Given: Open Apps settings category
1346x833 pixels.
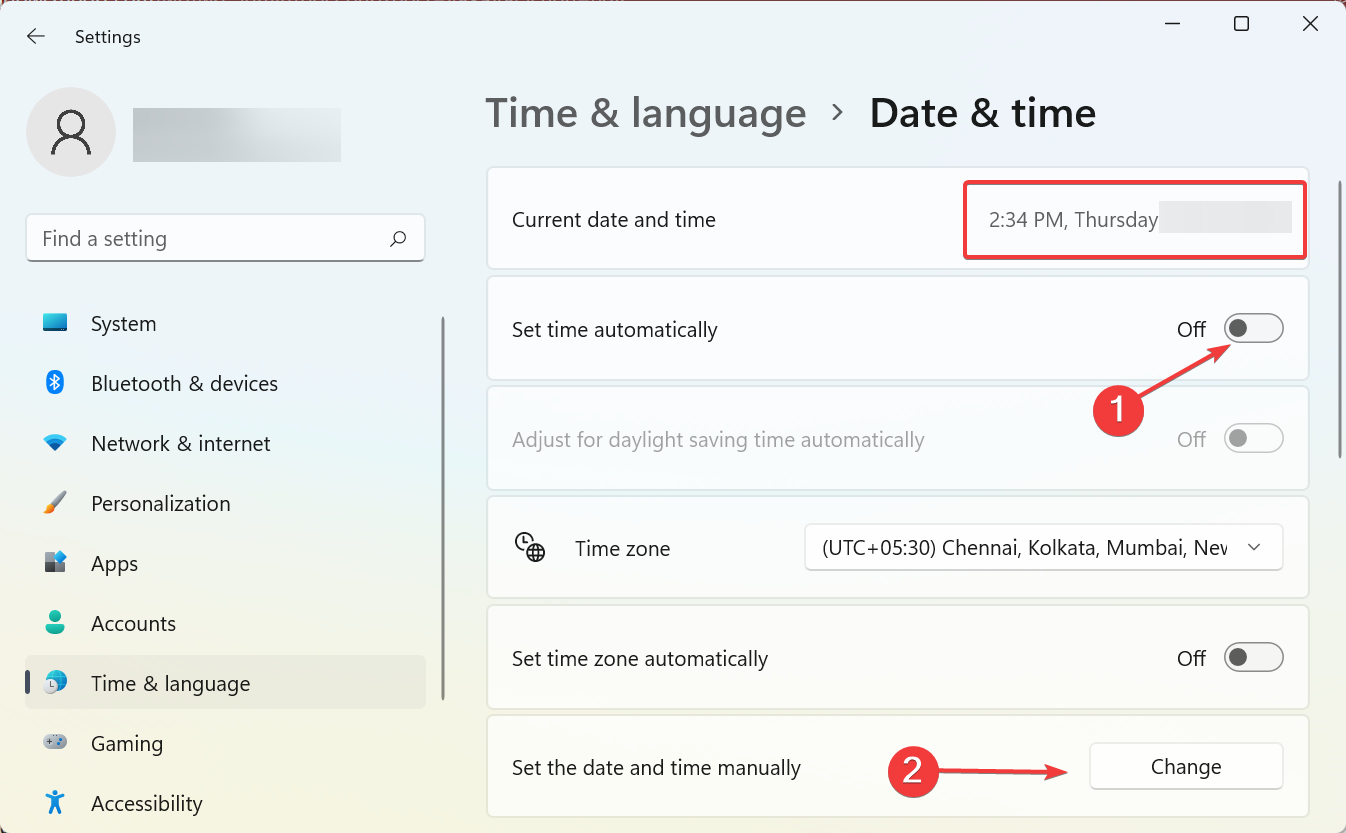Looking at the screenshot, I should pos(225,563).
